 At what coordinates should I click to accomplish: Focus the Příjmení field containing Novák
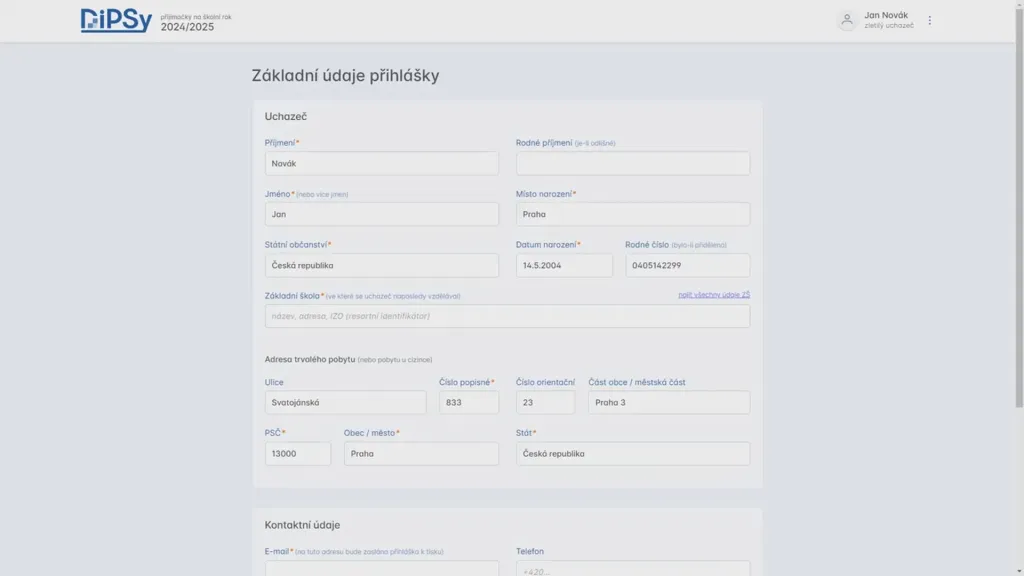coord(381,163)
